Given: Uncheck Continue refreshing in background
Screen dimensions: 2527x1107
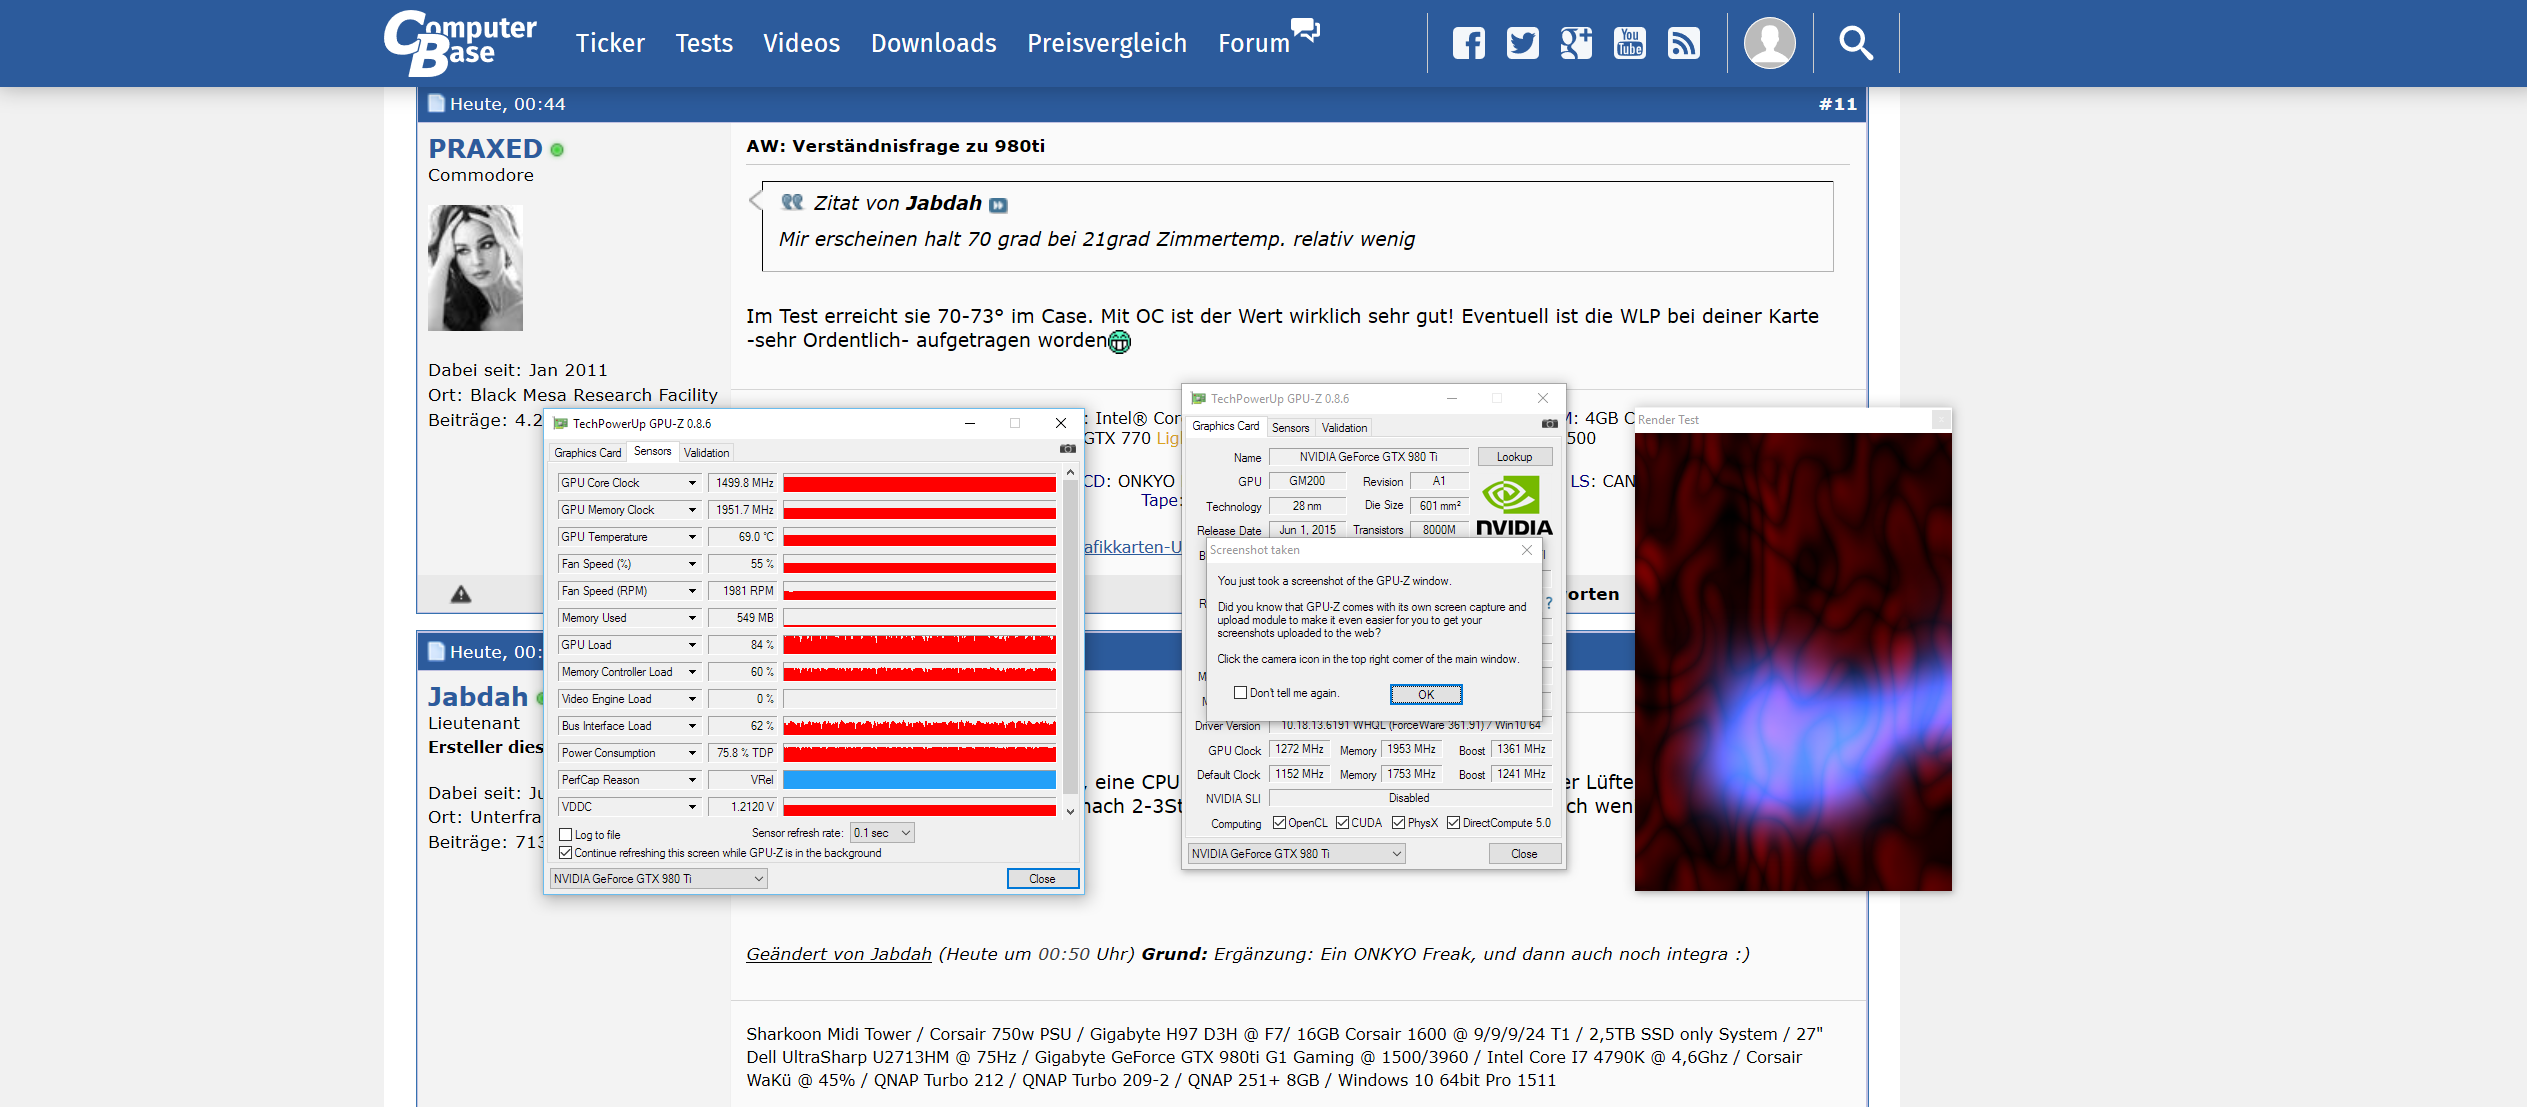Looking at the screenshot, I should 566,853.
